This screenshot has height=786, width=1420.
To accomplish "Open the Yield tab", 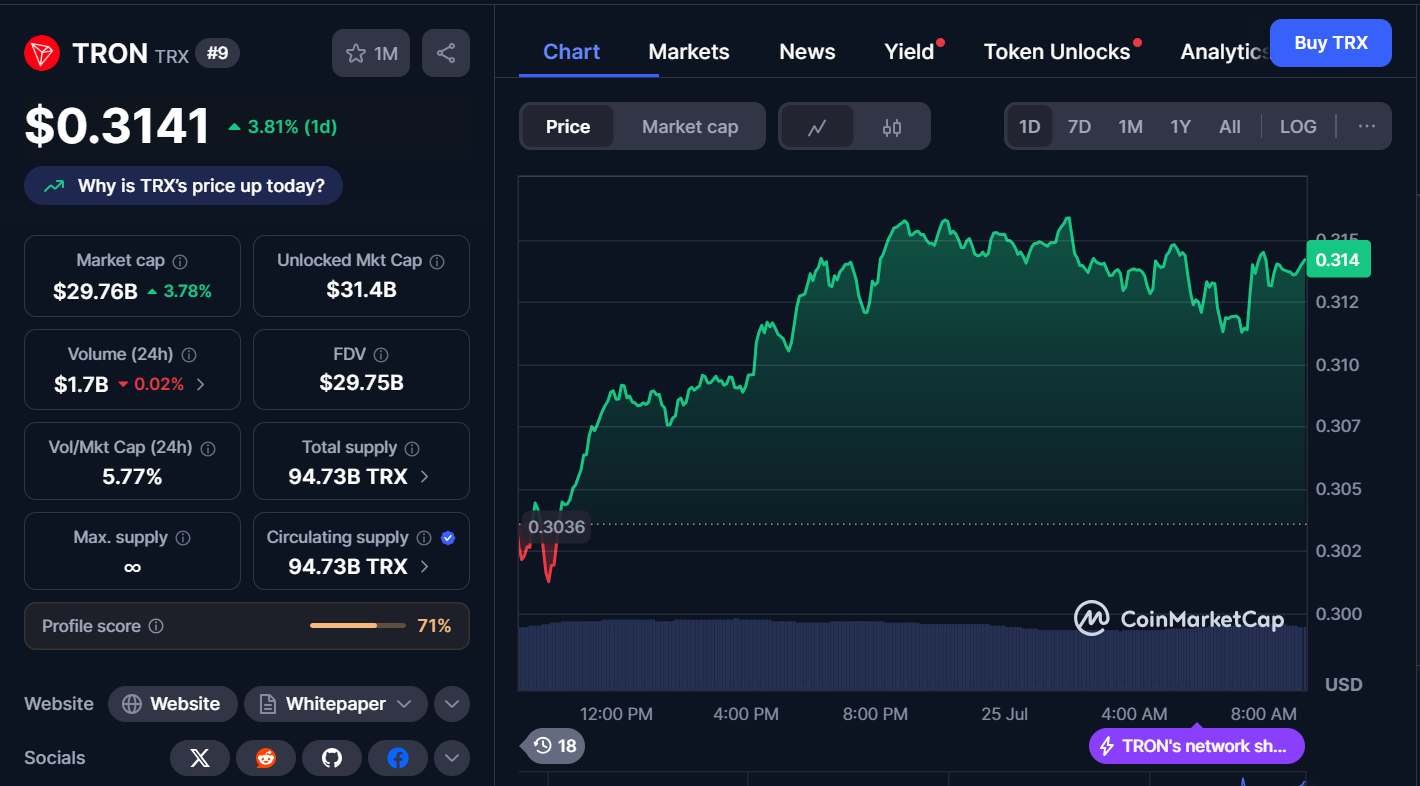I will [910, 52].
